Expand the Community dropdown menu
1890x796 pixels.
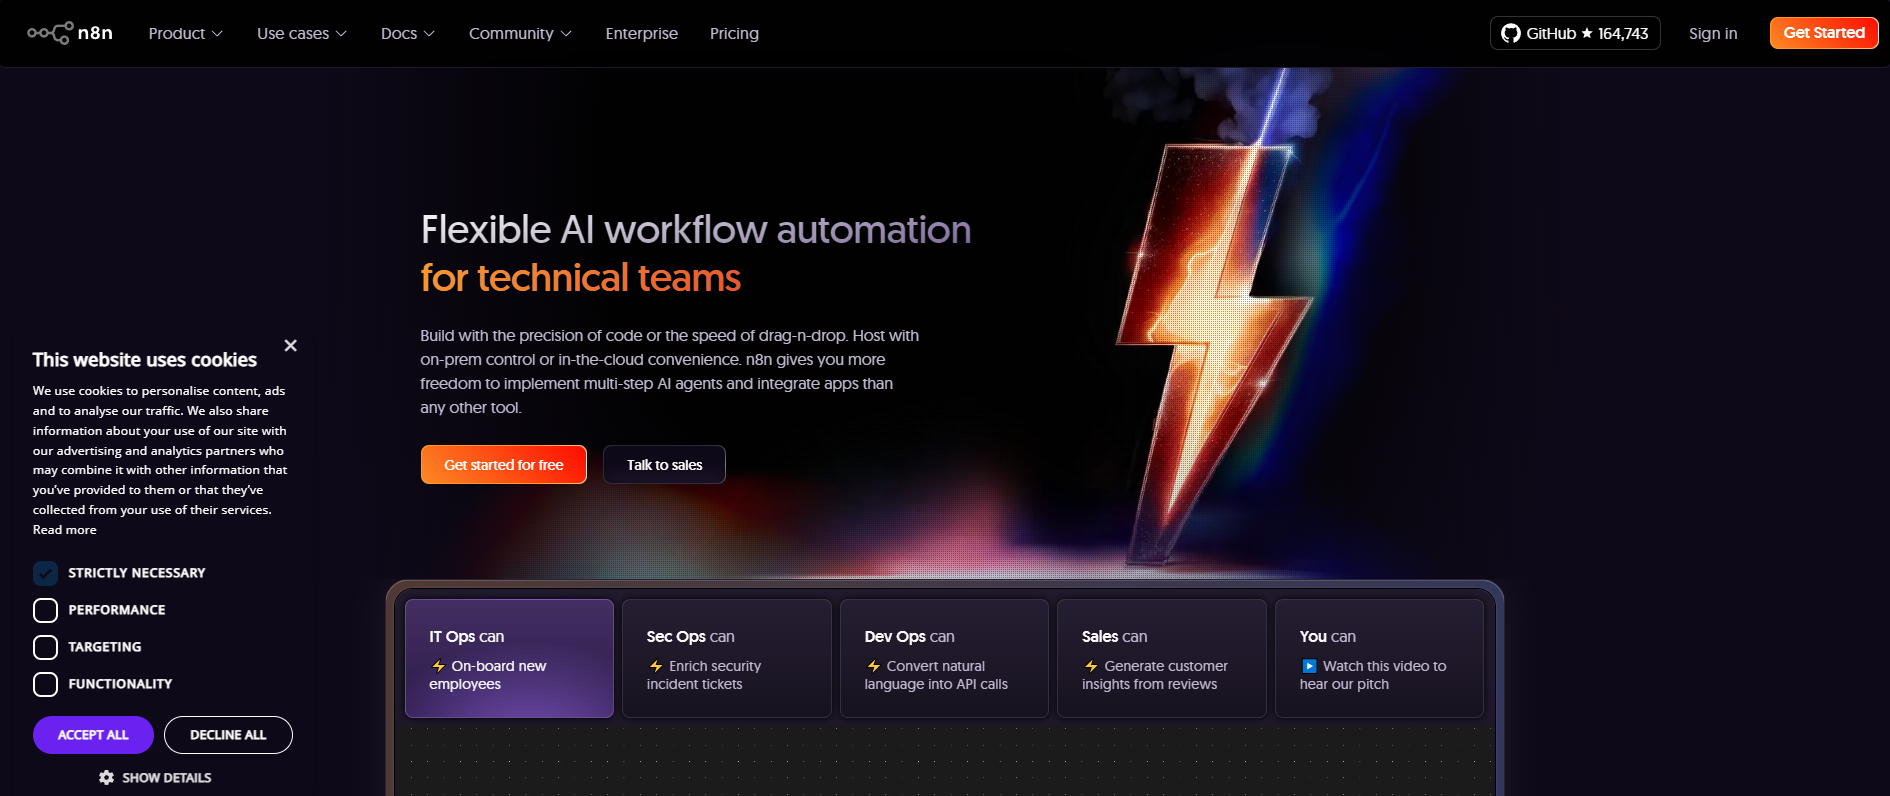(x=521, y=33)
